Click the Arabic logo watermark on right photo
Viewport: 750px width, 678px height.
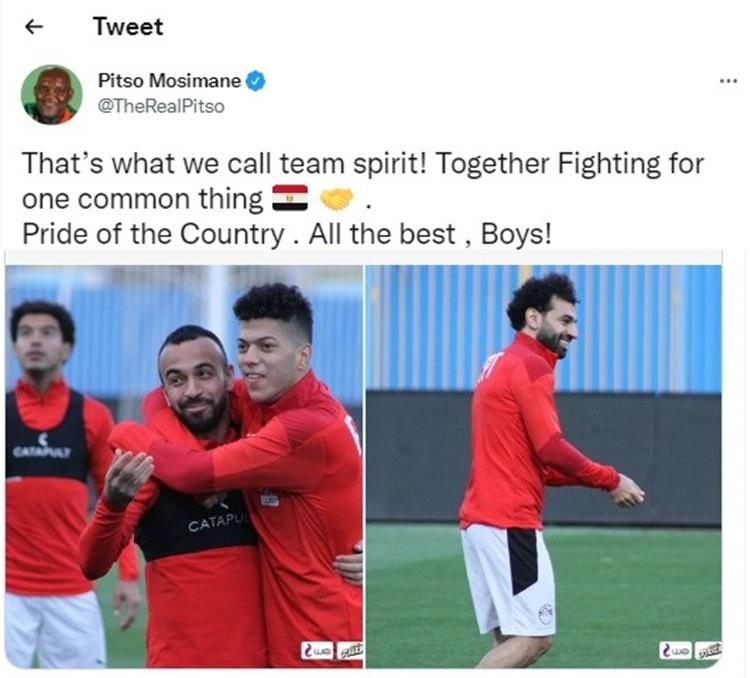point(708,651)
